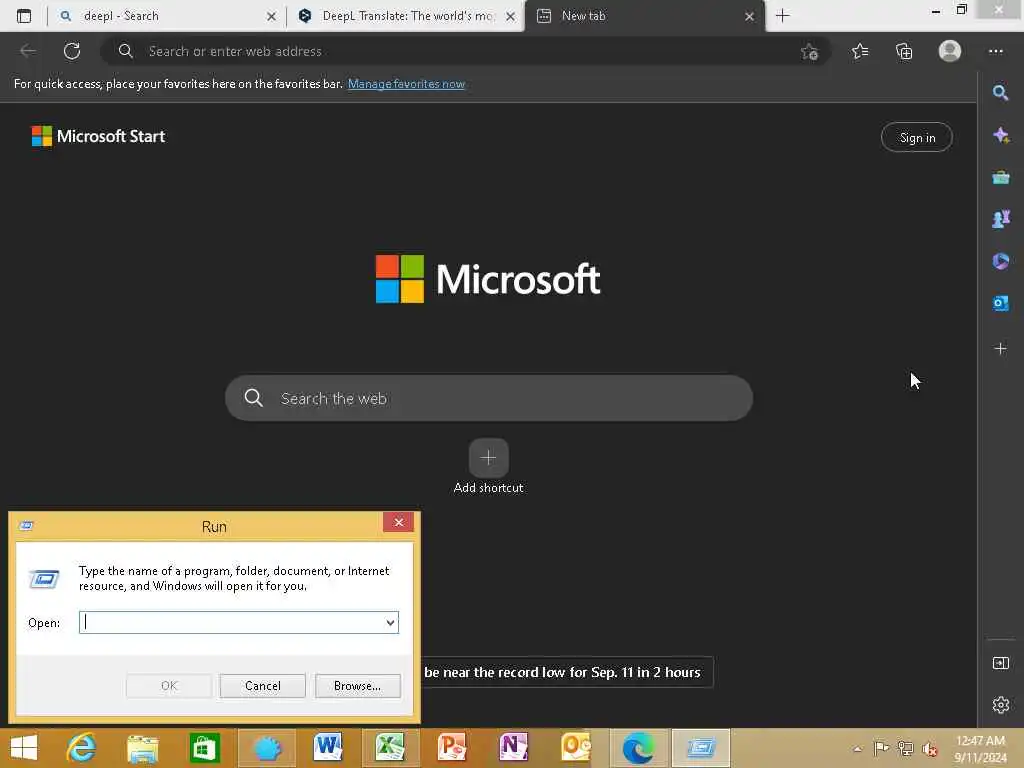The image size is (1024, 768).
Task: Click the Sign in button
Action: coord(917,137)
